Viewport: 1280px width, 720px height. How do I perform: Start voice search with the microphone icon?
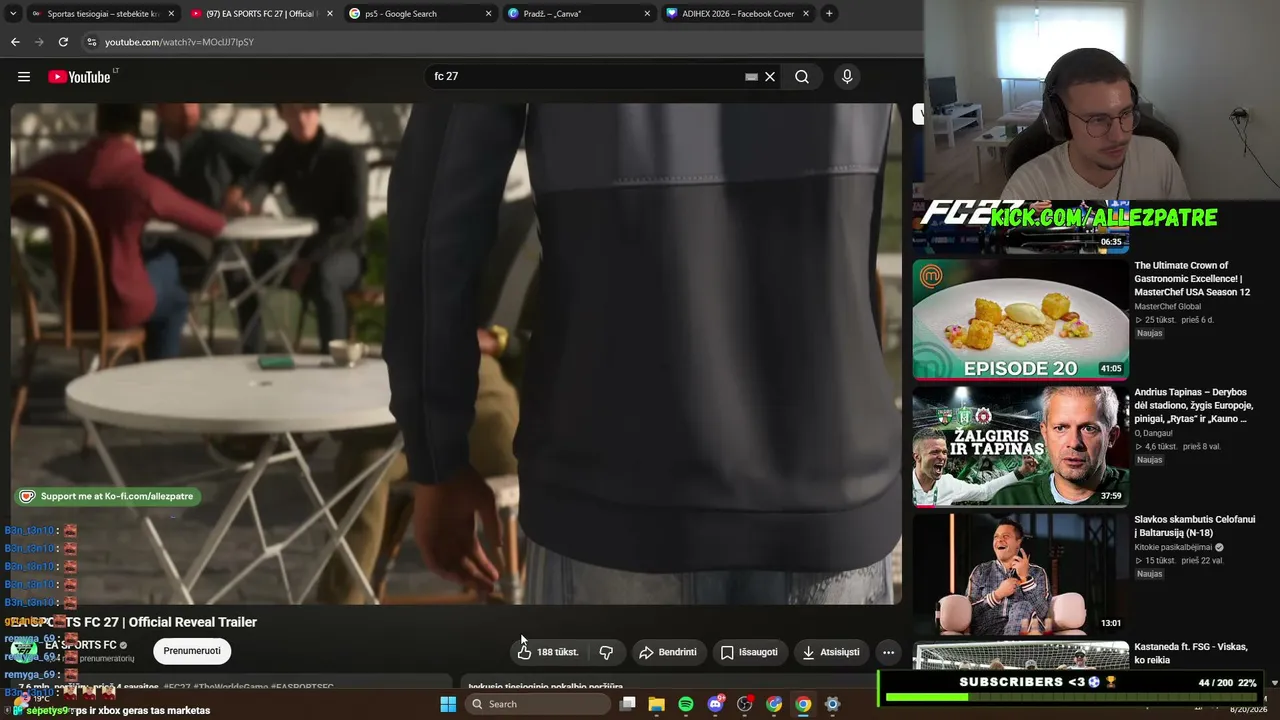pos(847,77)
